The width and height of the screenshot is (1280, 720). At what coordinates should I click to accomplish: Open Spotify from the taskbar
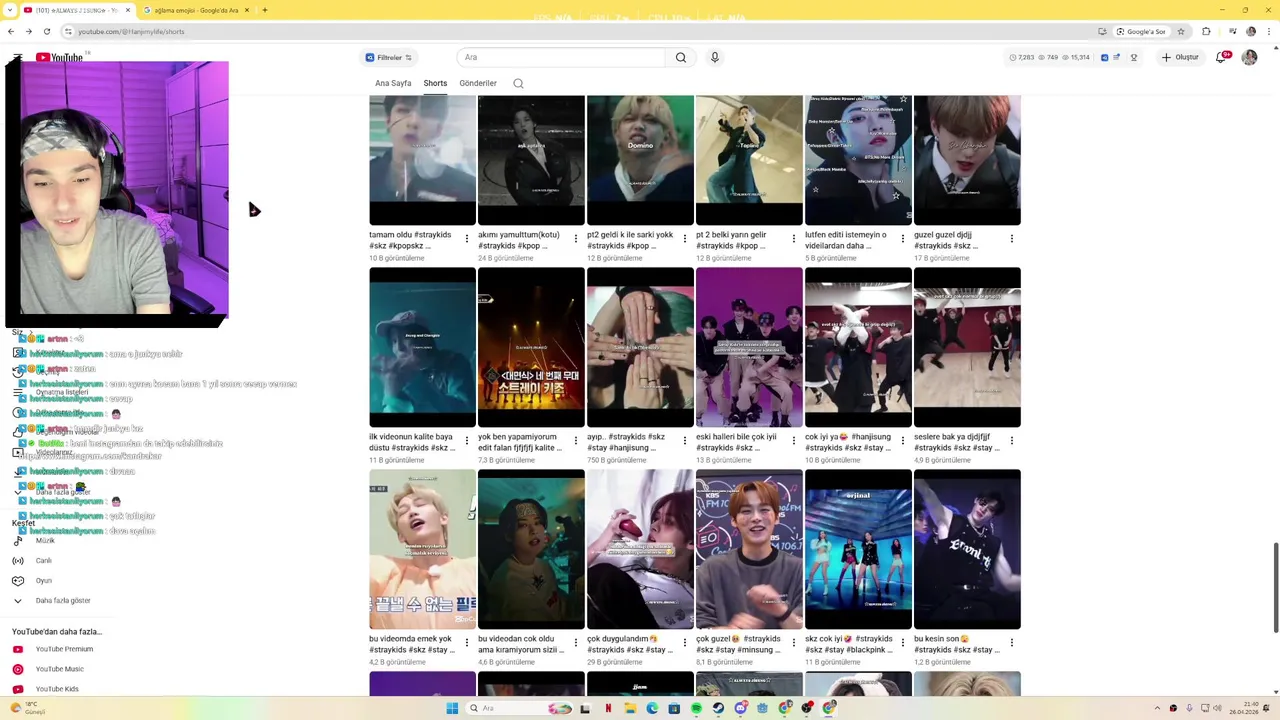(696, 708)
